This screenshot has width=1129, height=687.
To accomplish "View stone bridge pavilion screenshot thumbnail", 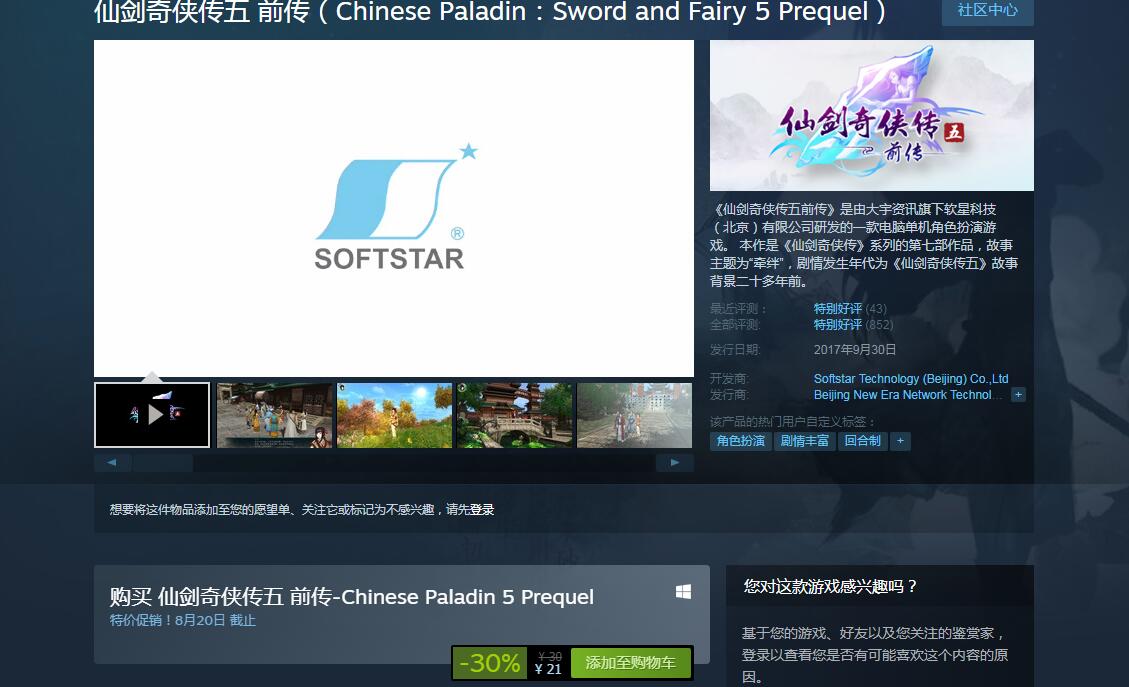I will [x=514, y=414].
